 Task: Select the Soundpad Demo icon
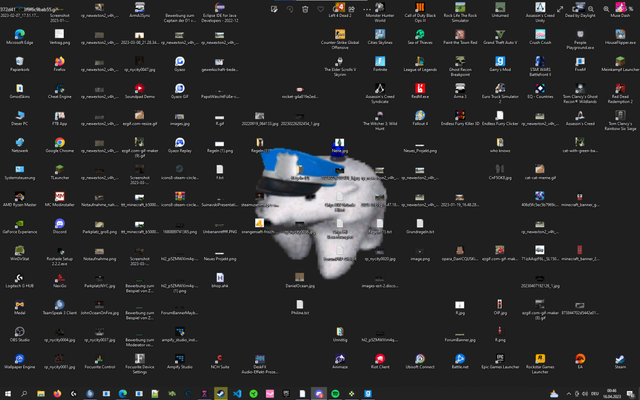pos(140,91)
